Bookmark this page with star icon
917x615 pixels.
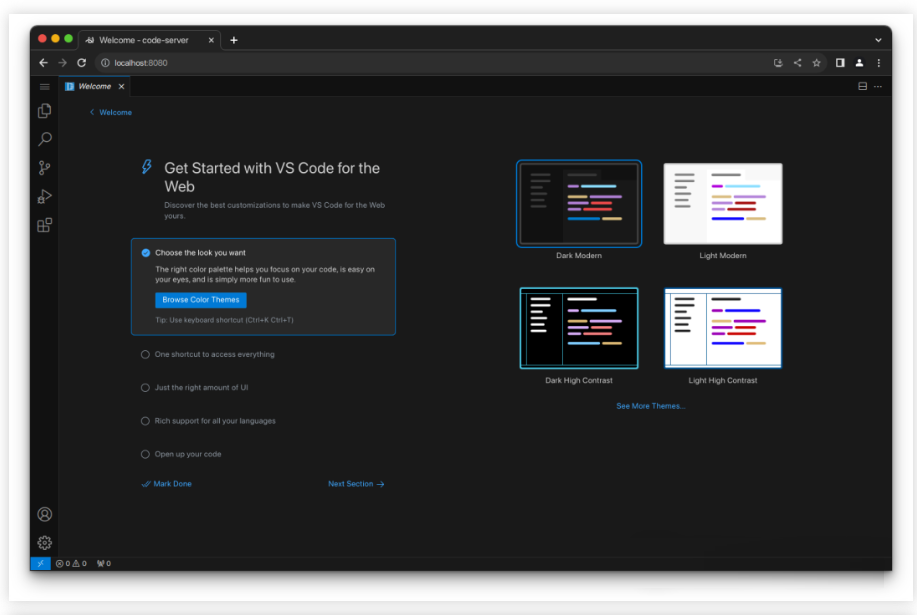click(x=816, y=63)
